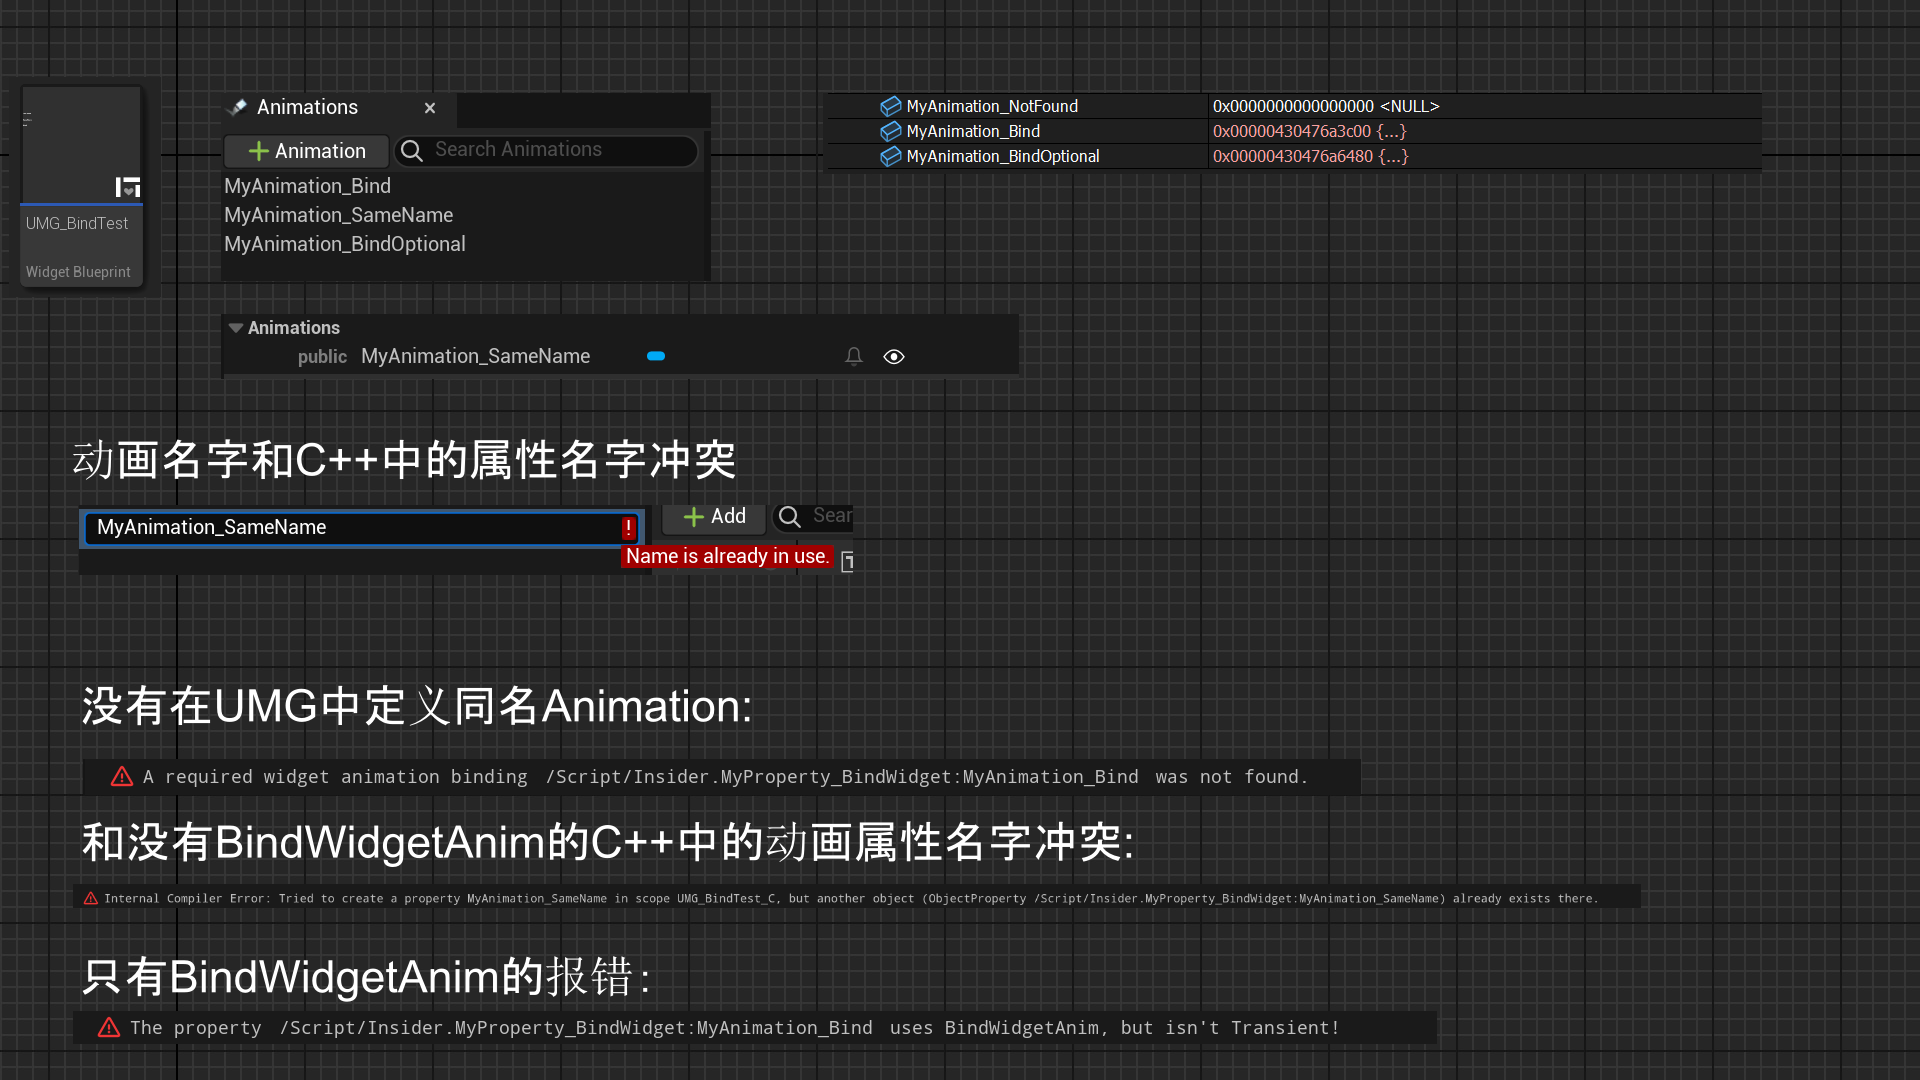The width and height of the screenshot is (1920, 1080).
Task: Select MyAnimation_SameName in the animations list
Action: click(338, 215)
